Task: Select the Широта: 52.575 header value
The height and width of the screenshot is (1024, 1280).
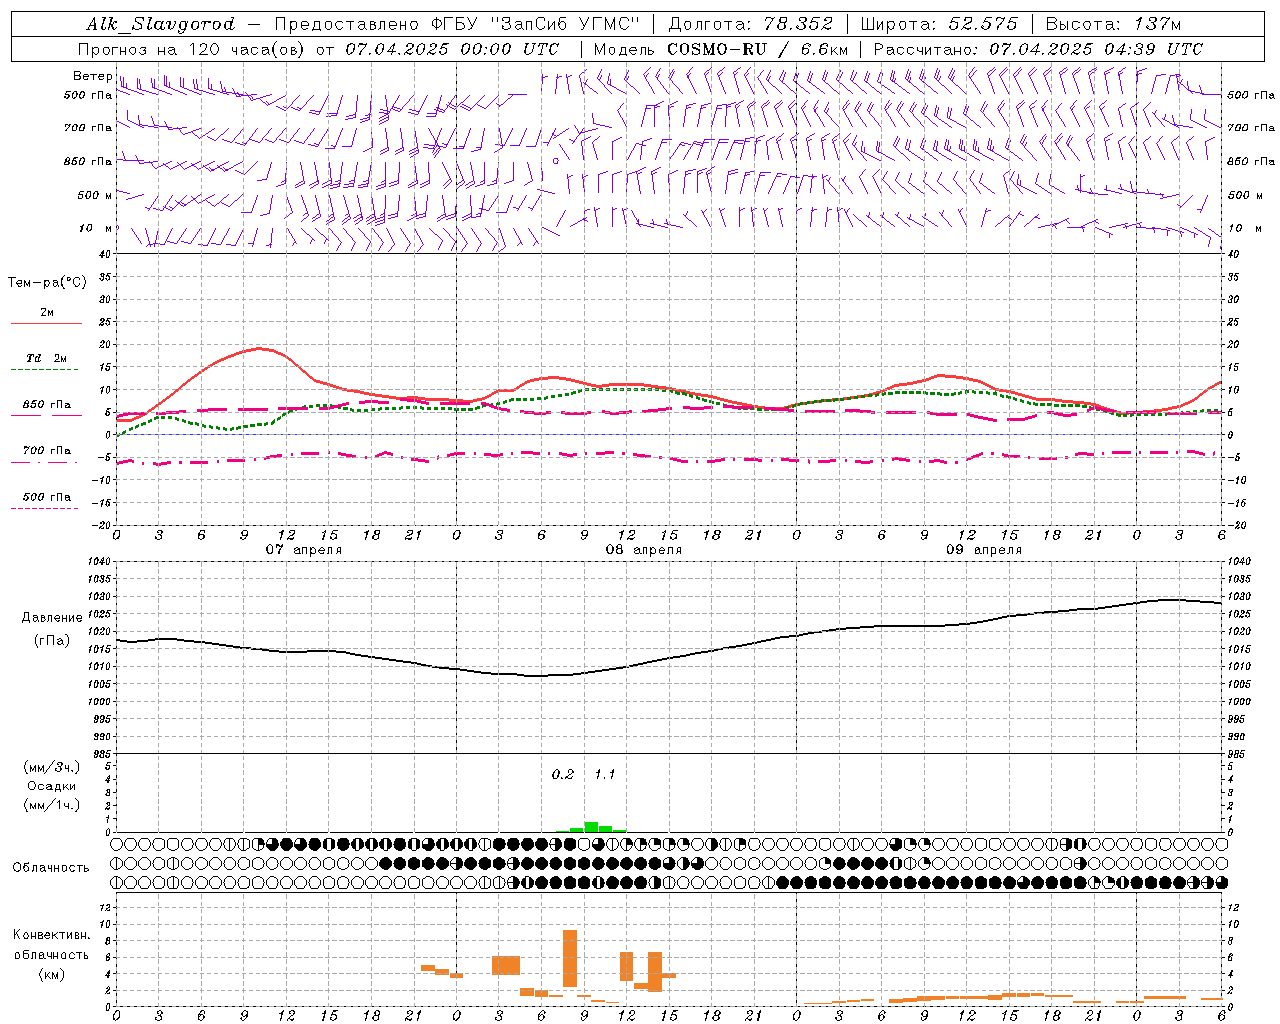Action: tap(939, 24)
